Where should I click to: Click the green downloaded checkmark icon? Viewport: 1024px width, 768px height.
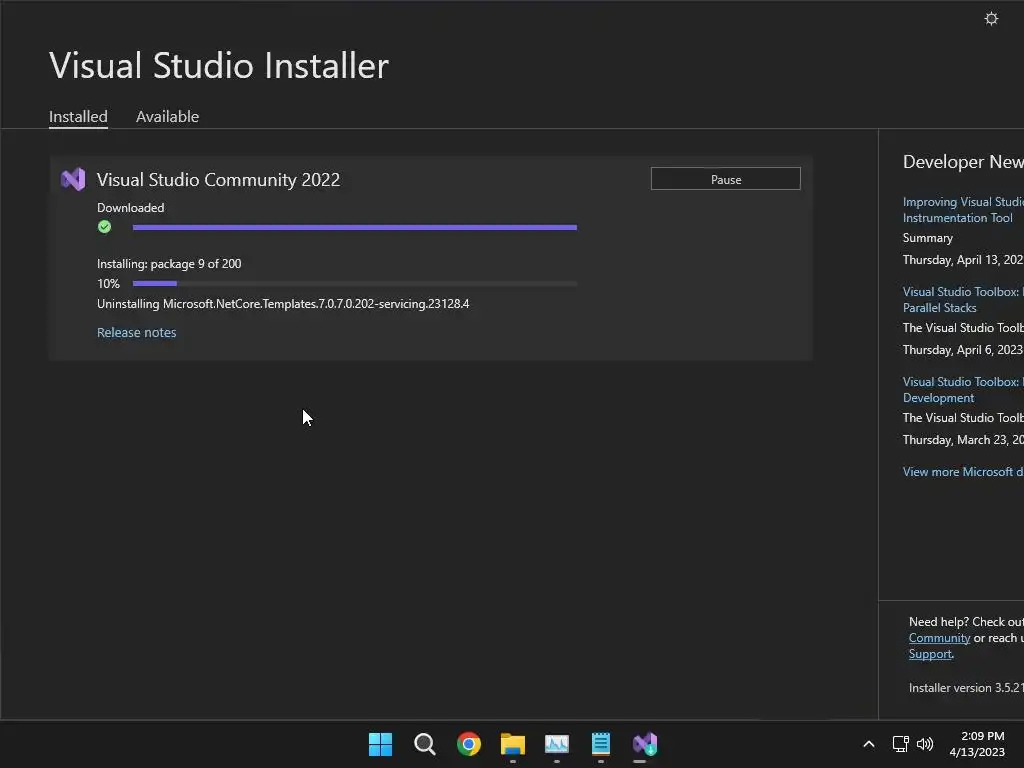[104, 227]
